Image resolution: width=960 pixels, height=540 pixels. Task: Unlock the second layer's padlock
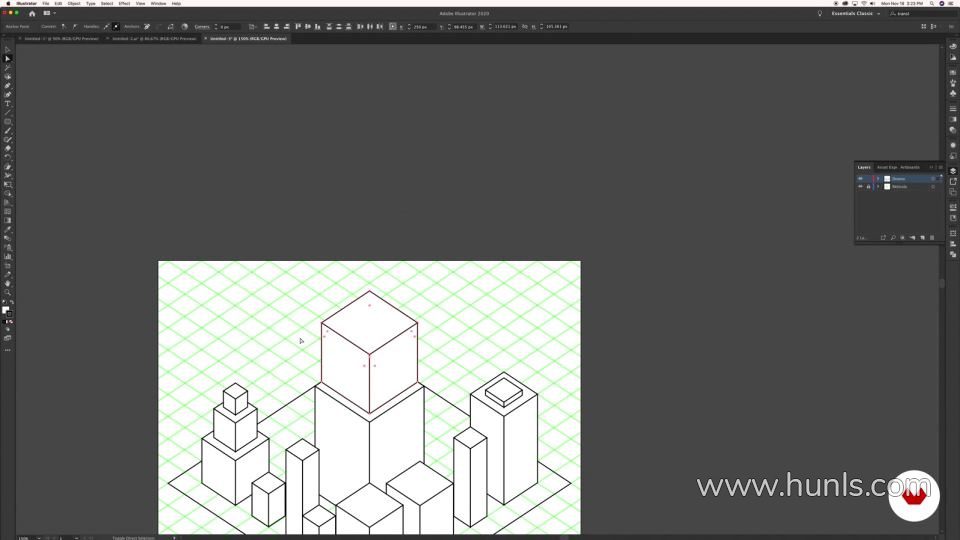tap(868, 187)
